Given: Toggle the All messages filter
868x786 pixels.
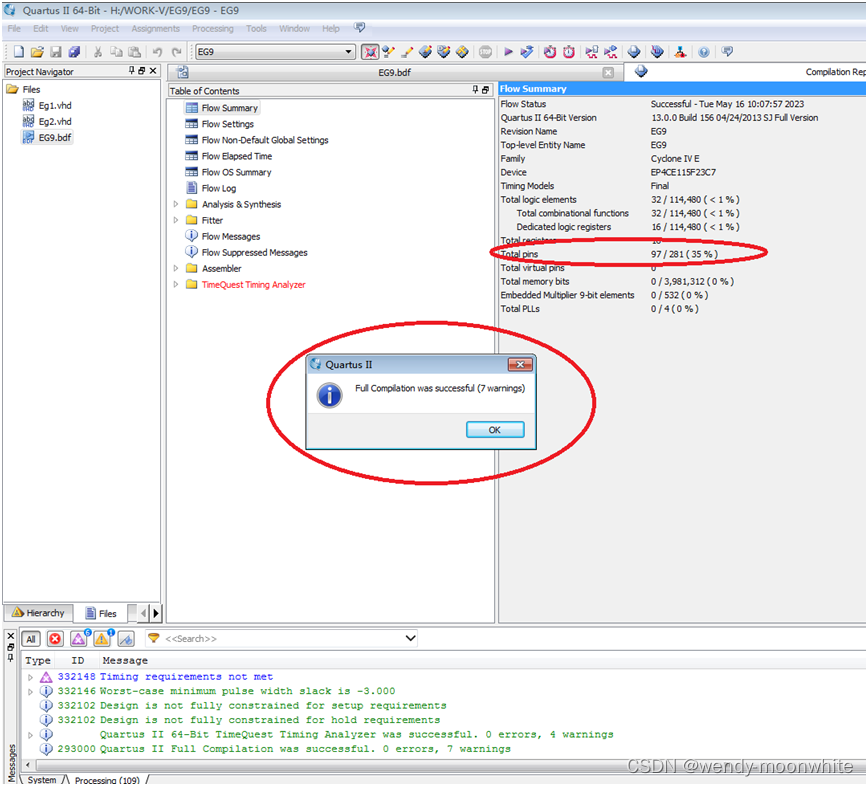Looking at the screenshot, I should pos(31,639).
